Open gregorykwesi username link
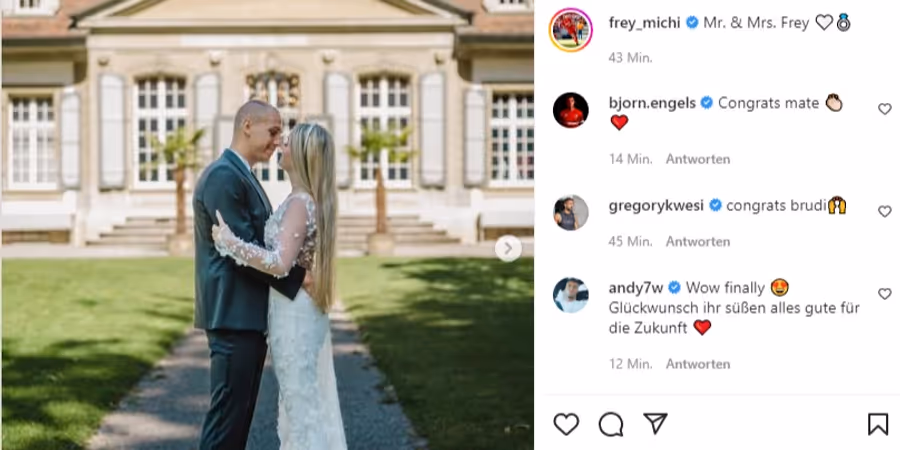The width and height of the screenshot is (900, 450). (x=656, y=205)
